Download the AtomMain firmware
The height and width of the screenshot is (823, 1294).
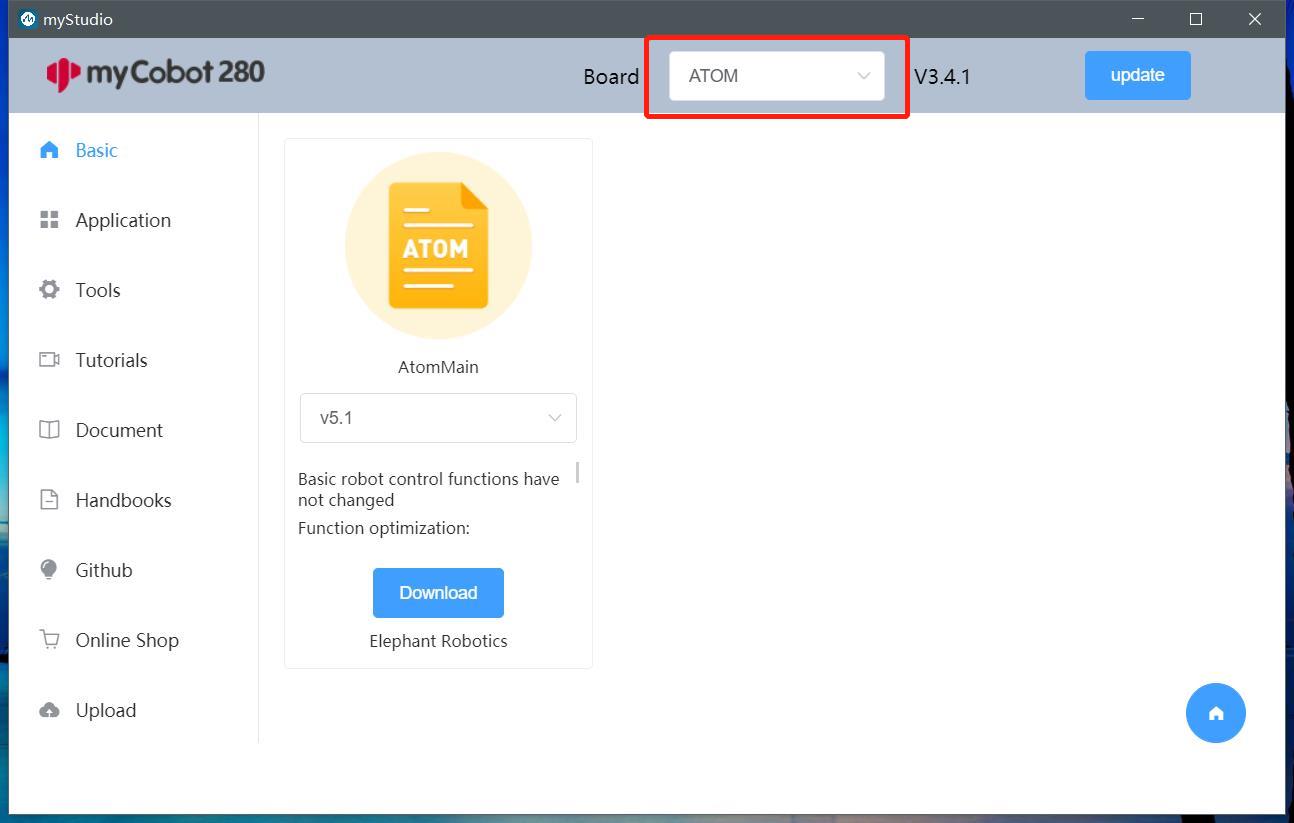point(438,593)
